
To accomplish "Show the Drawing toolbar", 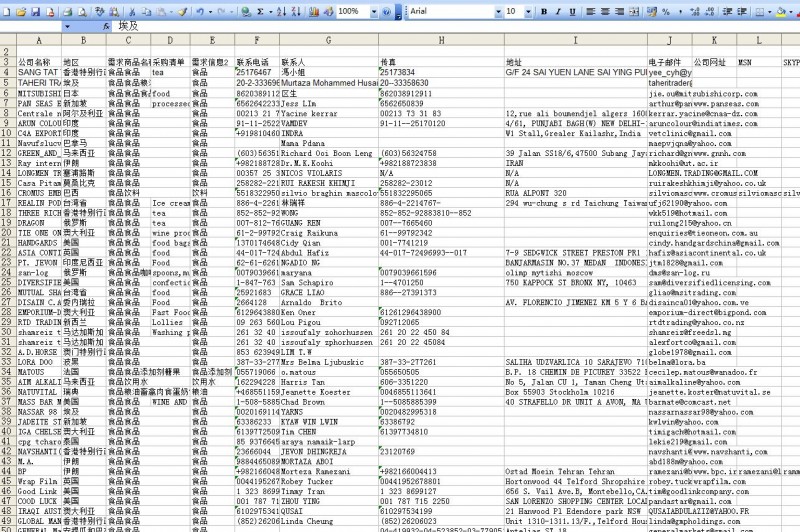I will click(329, 12).
